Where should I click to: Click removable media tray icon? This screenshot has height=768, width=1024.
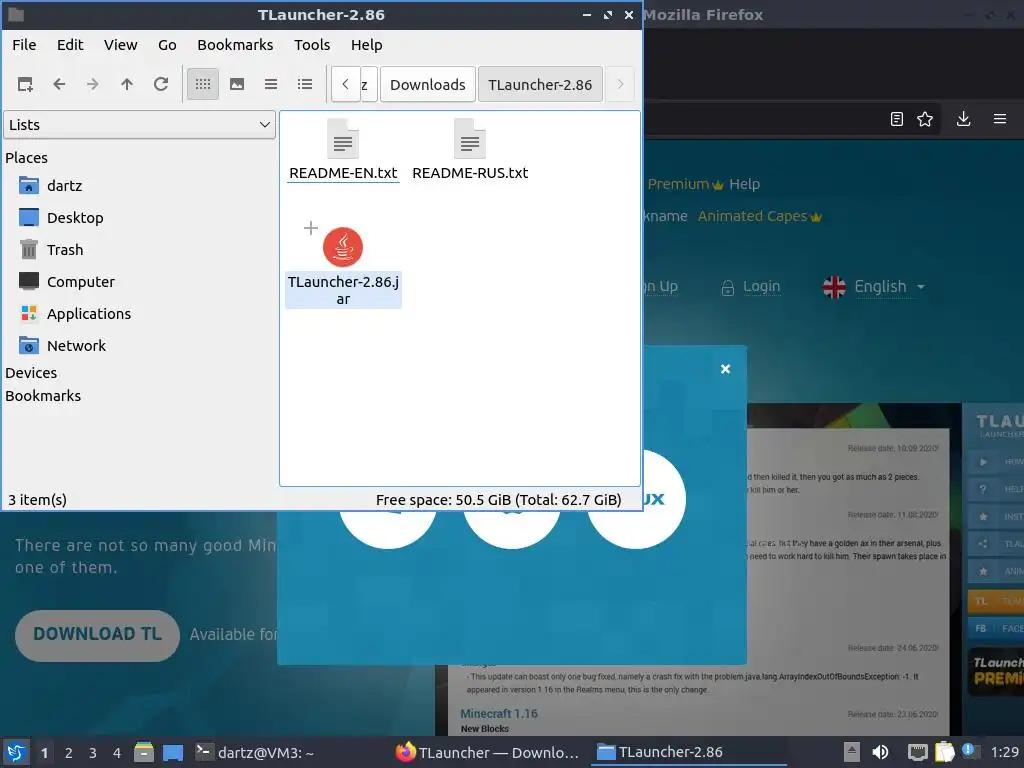(x=852, y=752)
